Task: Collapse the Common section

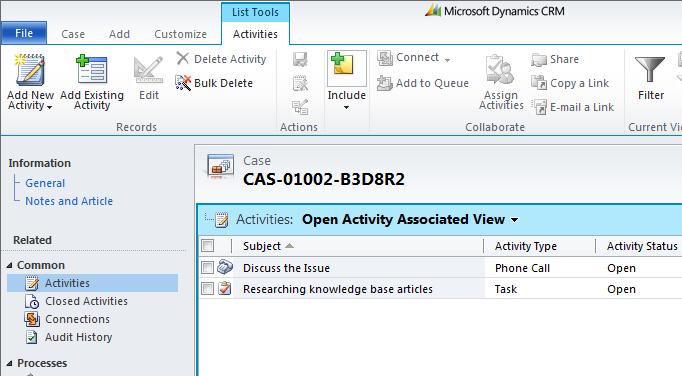Action: click(10, 265)
